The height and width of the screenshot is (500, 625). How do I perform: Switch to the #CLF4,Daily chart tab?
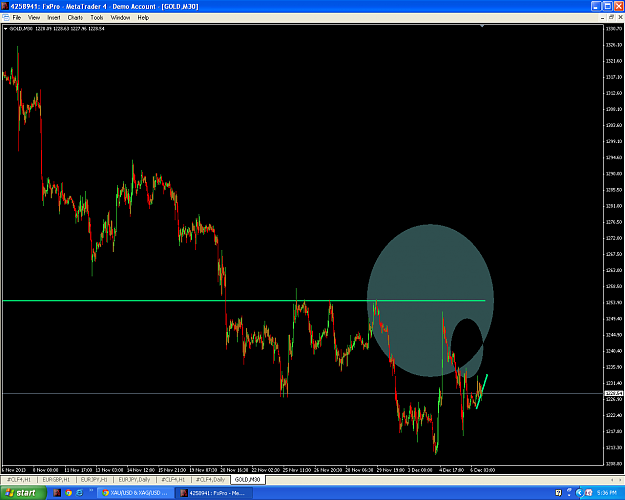tap(210, 480)
